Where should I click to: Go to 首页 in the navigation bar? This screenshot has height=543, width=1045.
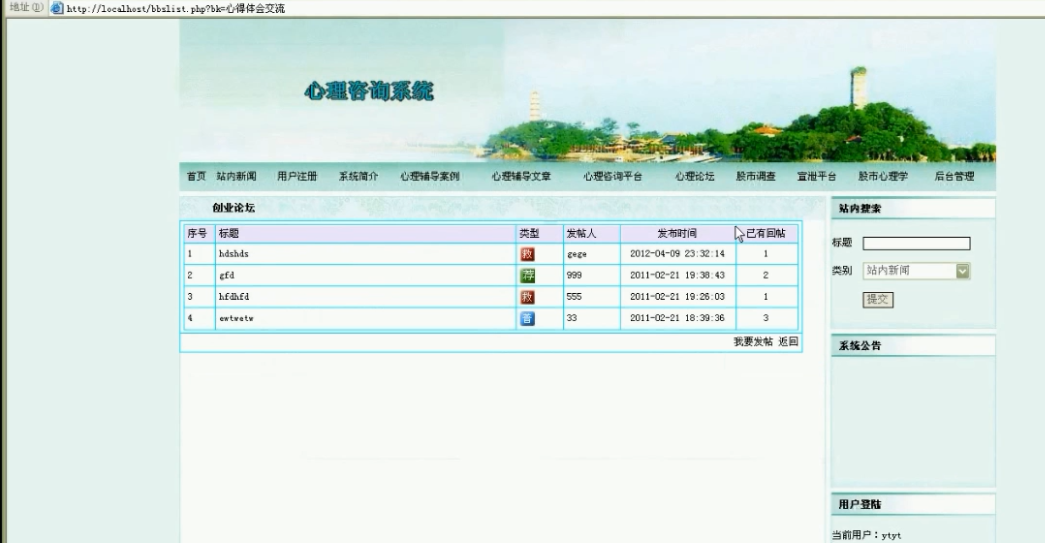tap(196, 177)
